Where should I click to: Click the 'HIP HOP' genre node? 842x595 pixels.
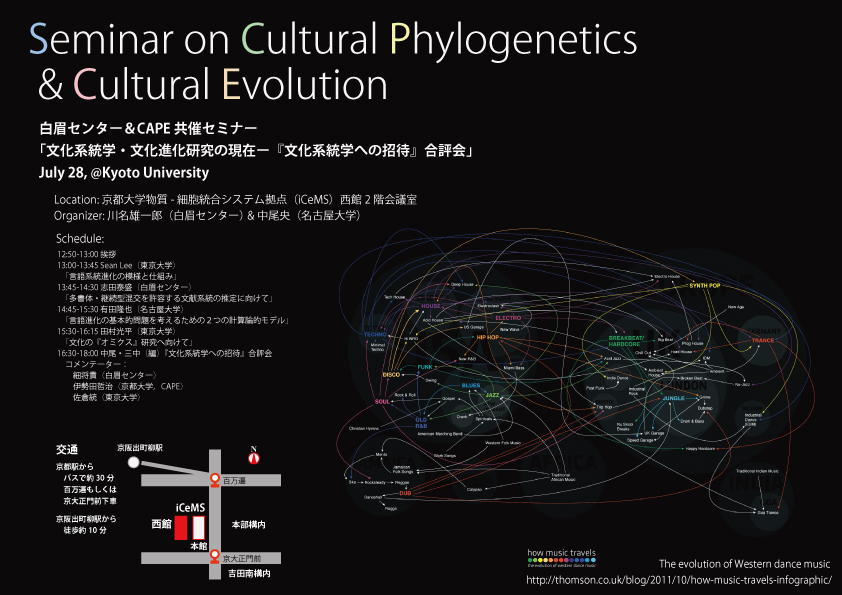click(x=488, y=337)
